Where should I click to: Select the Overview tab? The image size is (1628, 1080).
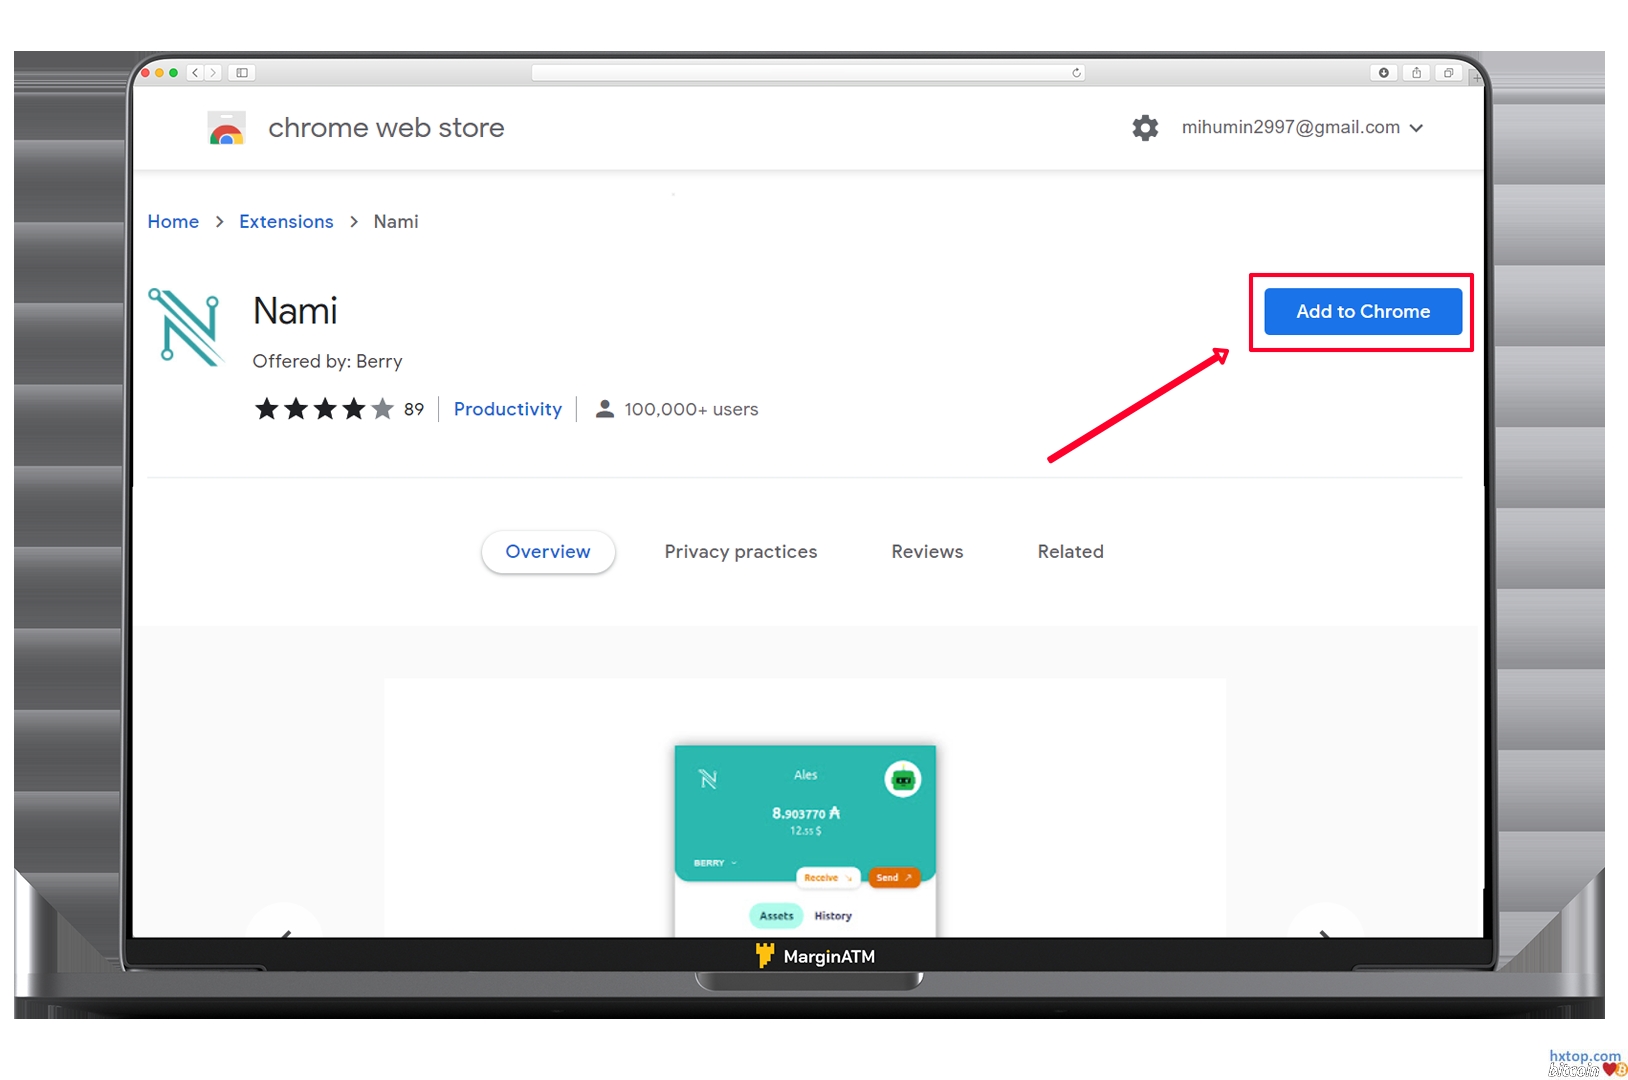click(547, 552)
